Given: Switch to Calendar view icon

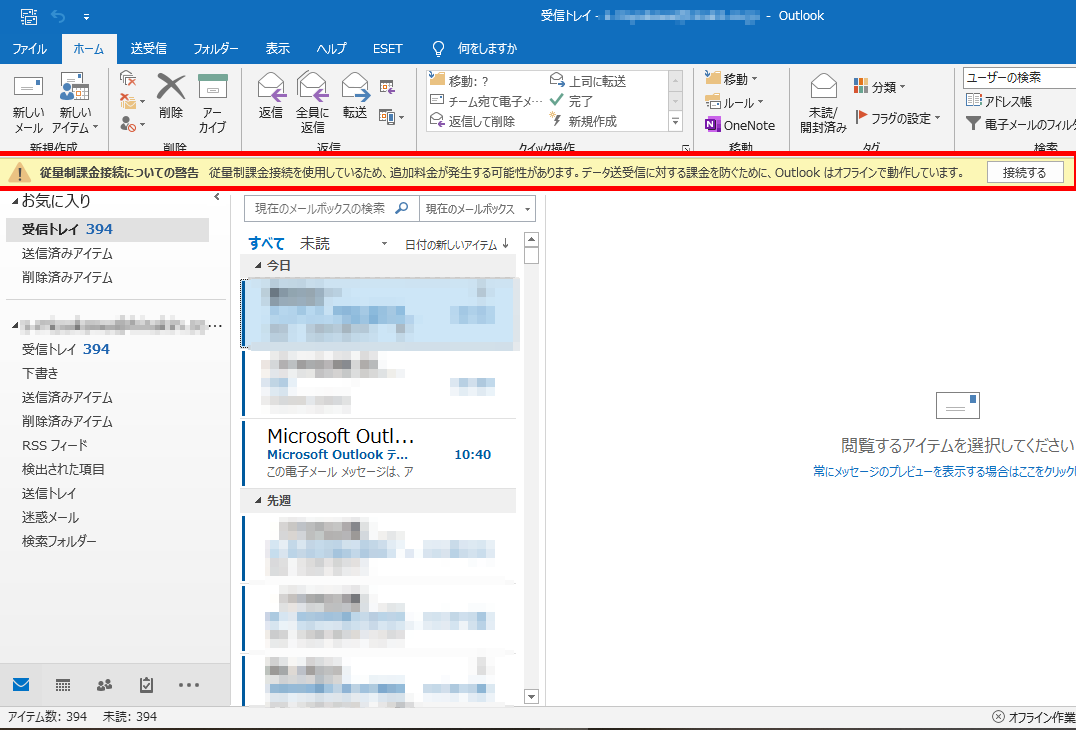Looking at the screenshot, I should click(62, 685).
